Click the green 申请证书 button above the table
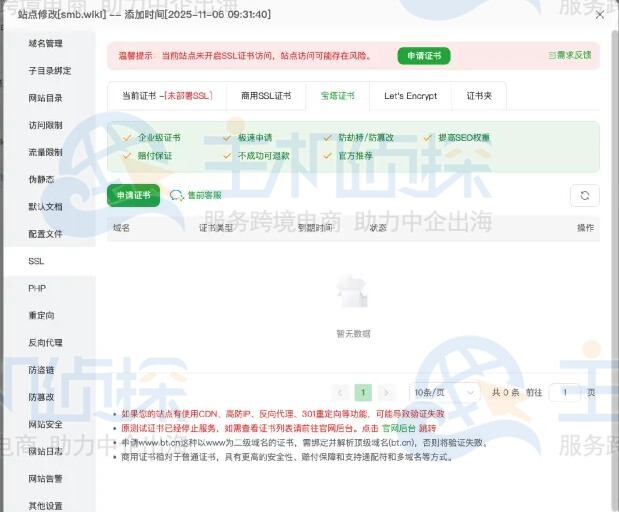Viewport: 619px width, 512px height. tap(133, 195)
